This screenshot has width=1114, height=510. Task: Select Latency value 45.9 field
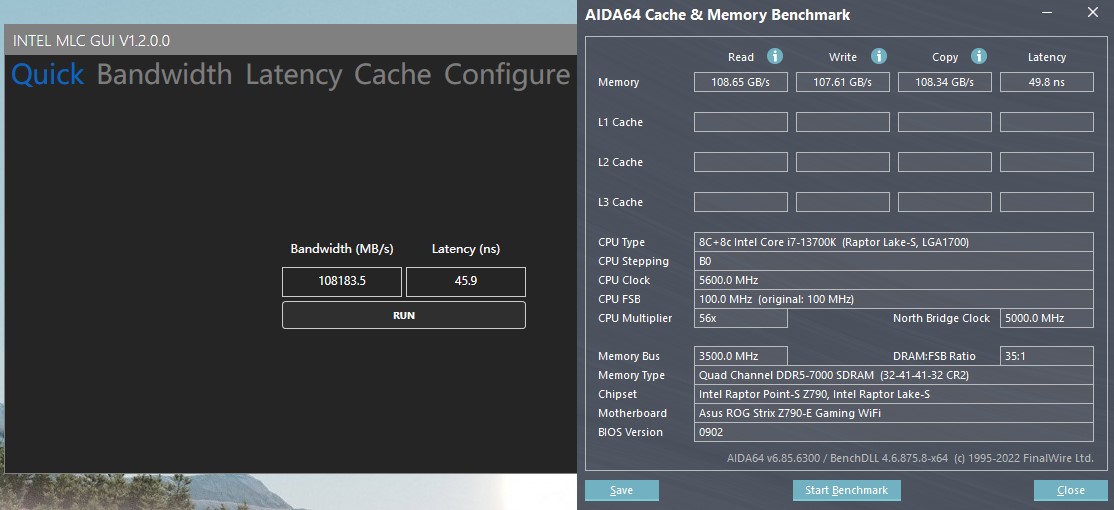[465, 281]
